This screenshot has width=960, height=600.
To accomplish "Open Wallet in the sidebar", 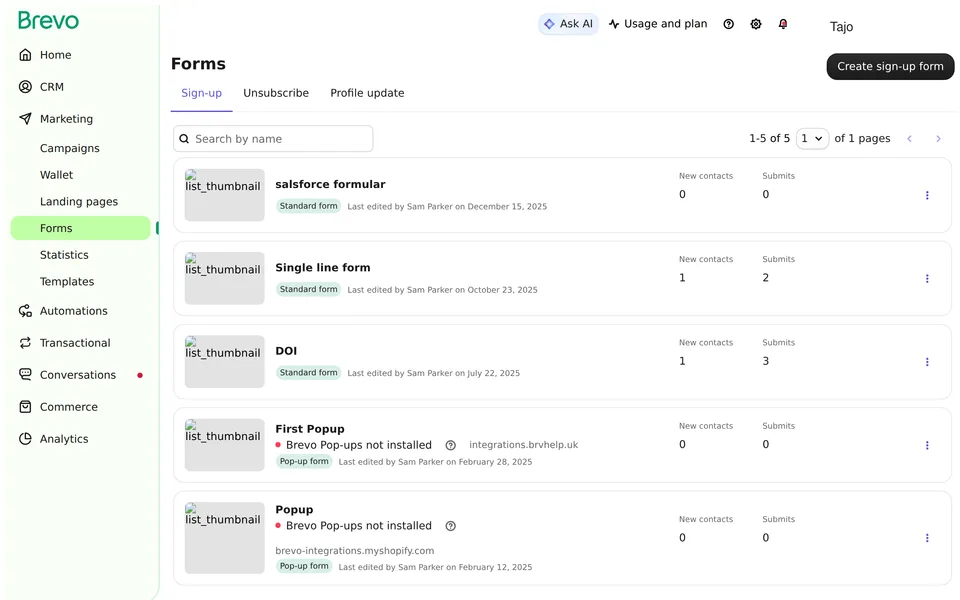I will (56, 175).
